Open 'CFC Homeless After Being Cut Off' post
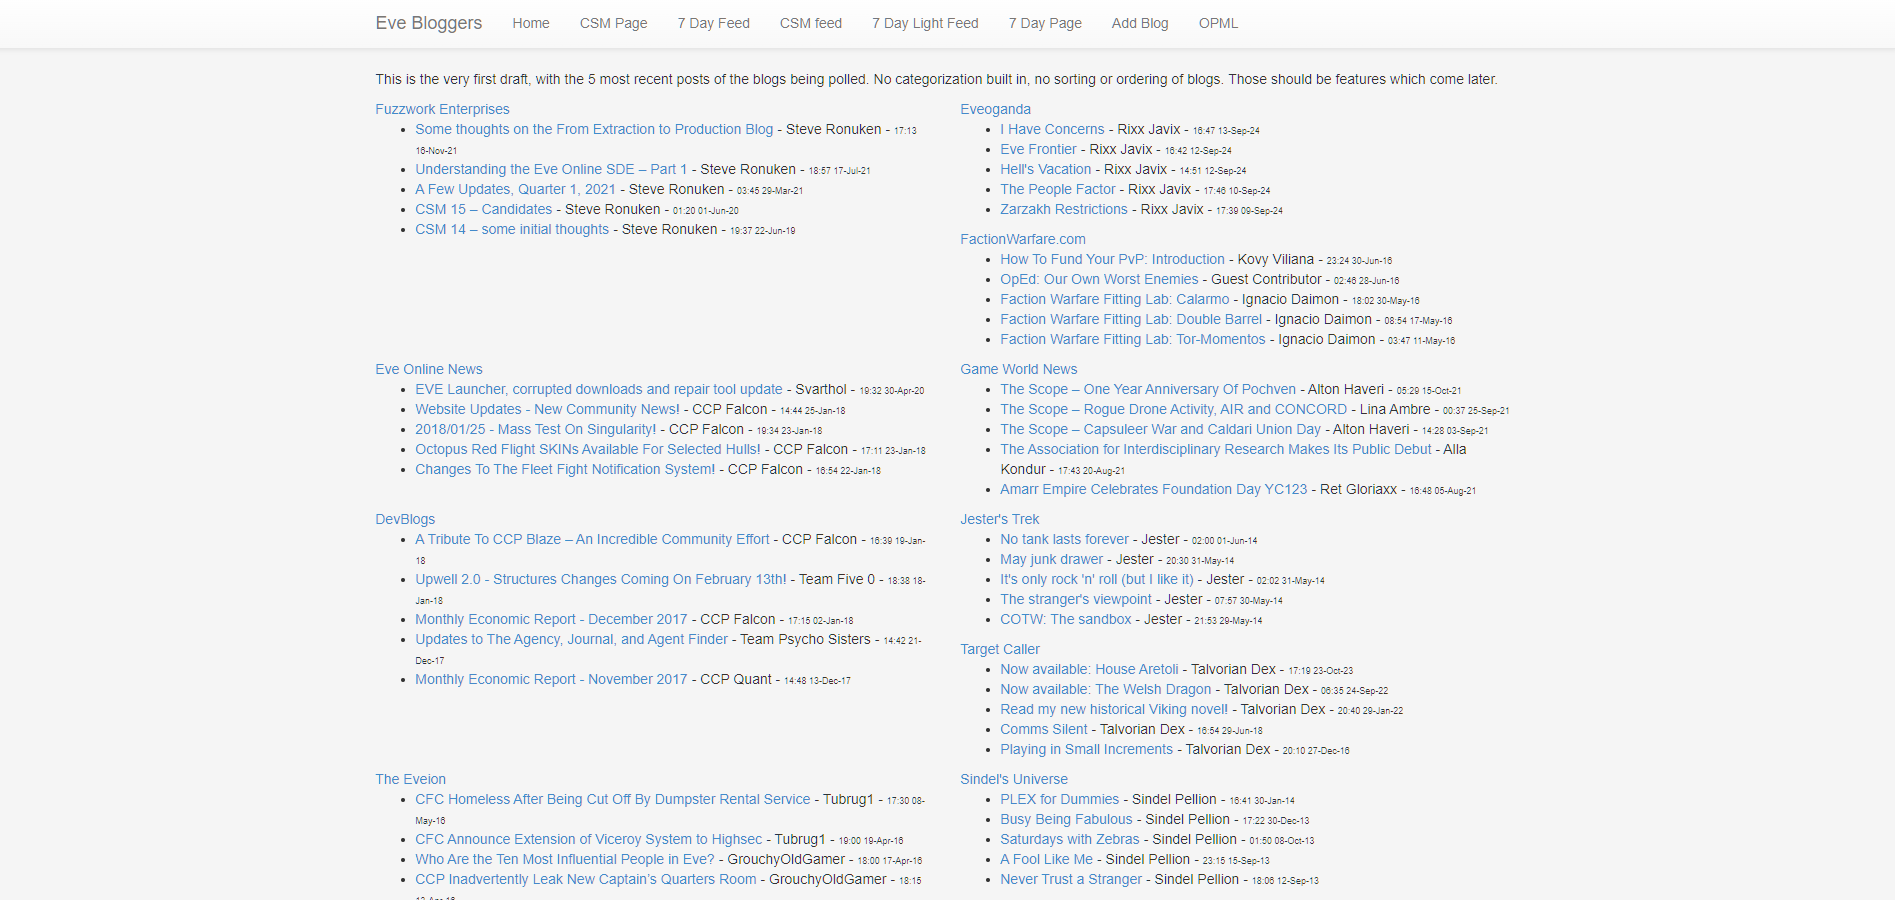This screenshot has width=1895, height=900. pos(612,799)
